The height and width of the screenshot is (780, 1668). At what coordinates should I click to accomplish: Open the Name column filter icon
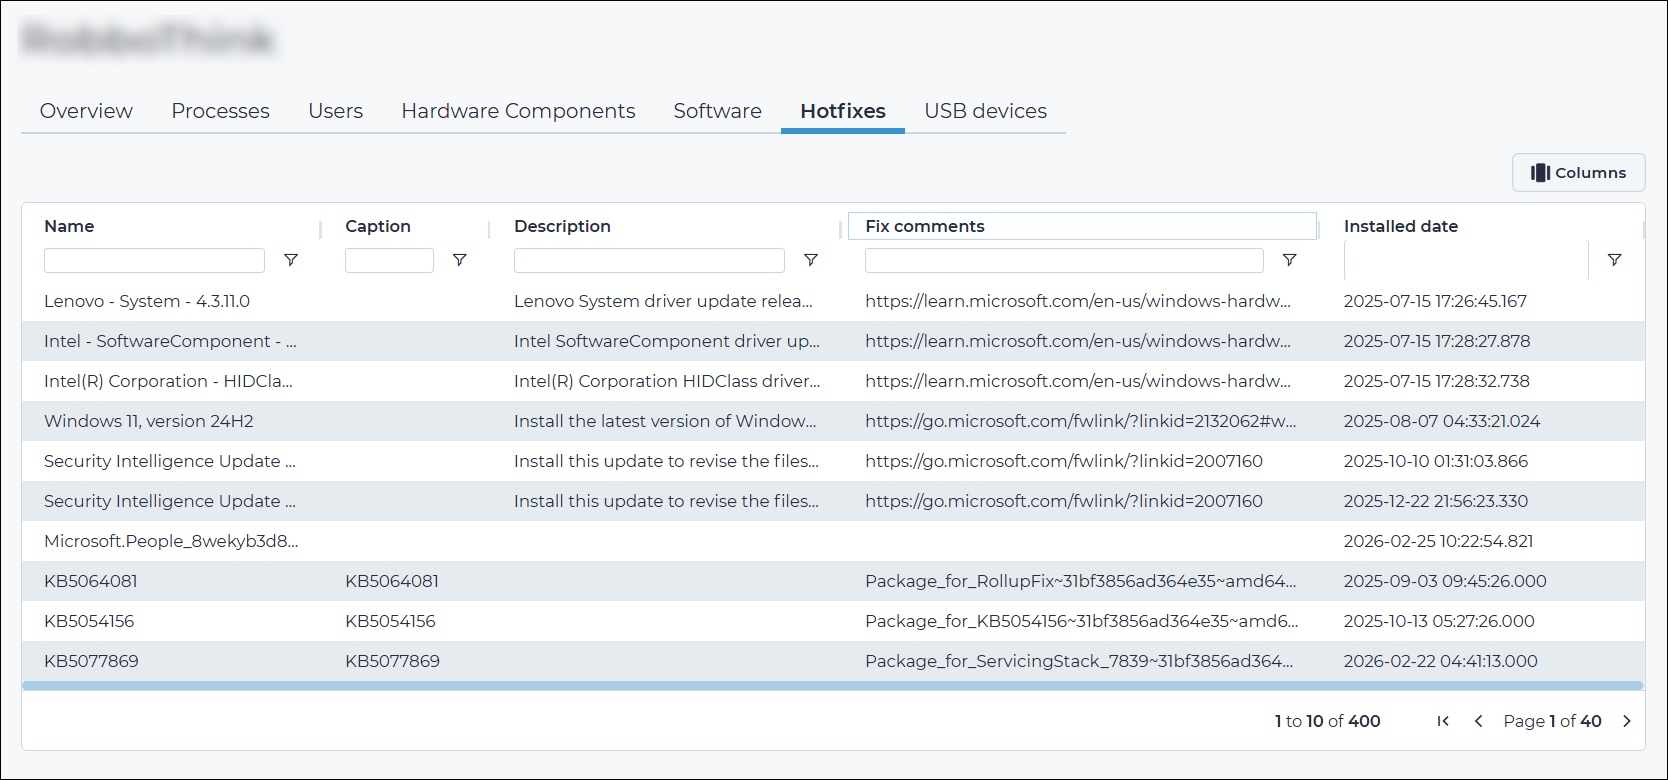pos(291,260)
